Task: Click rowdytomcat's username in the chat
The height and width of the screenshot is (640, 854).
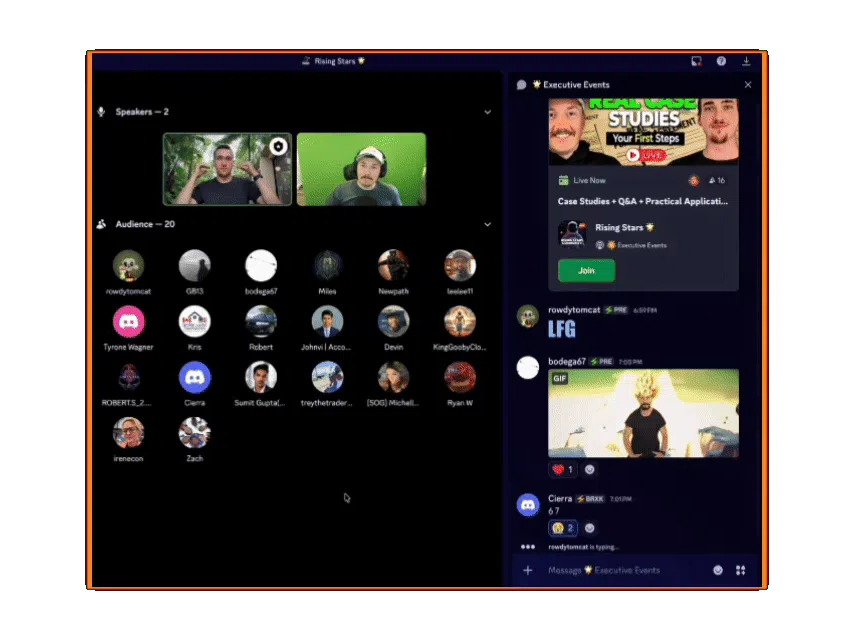Action: tap(574, 310)
